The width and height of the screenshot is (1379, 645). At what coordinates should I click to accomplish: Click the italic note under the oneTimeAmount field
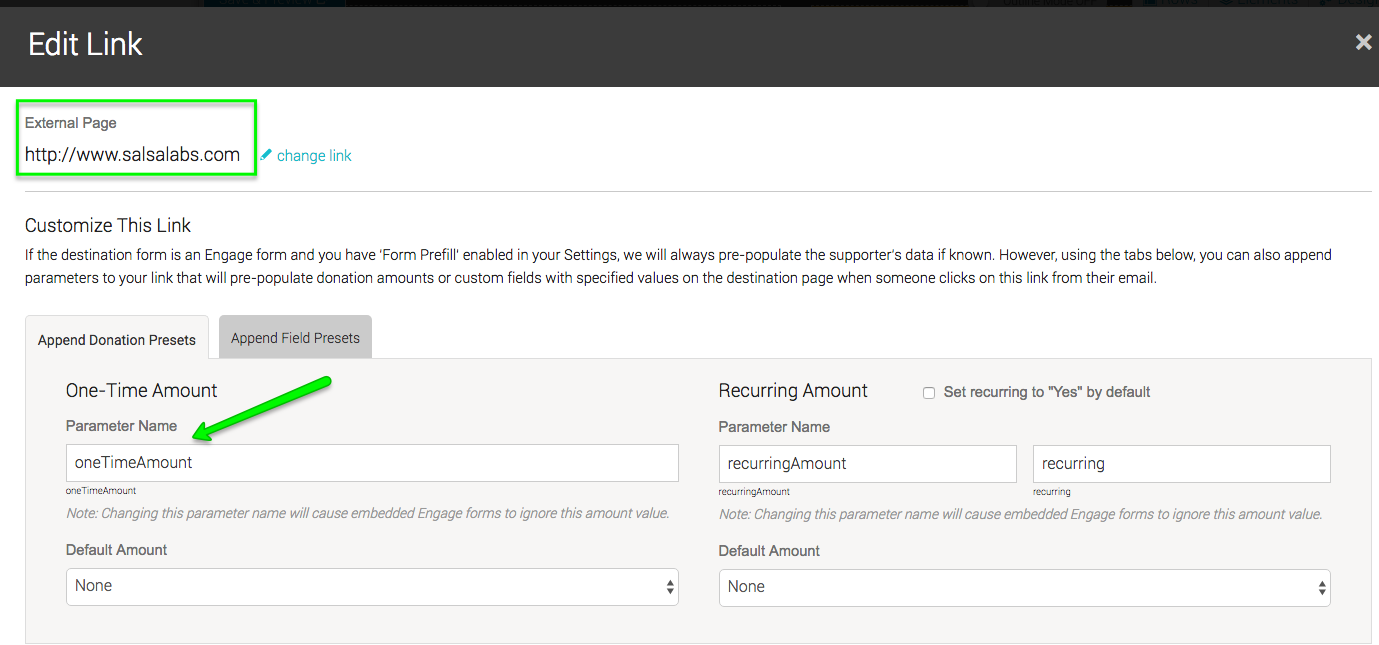pos(367,513)
